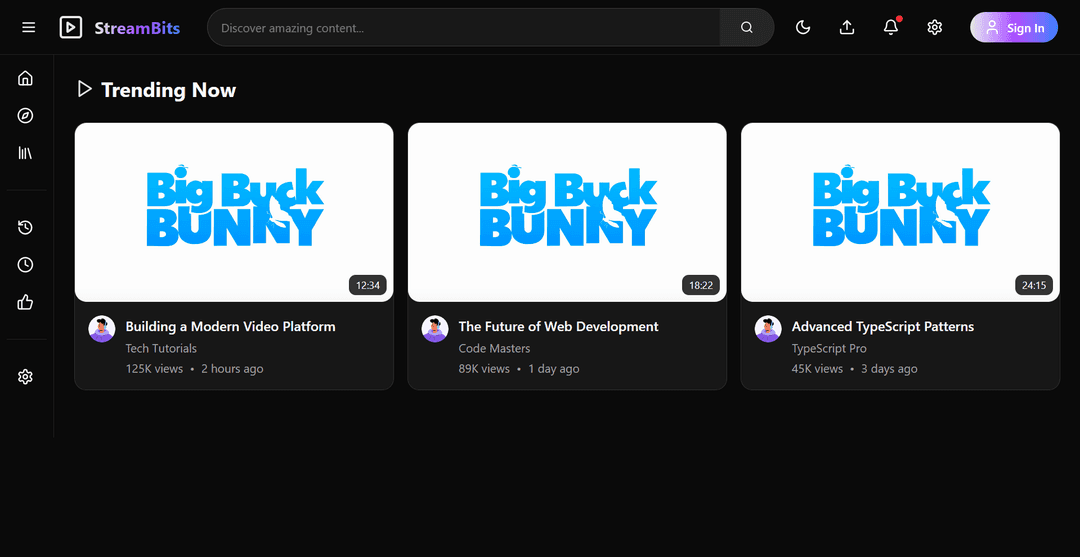Click the Trending Now heading
Viewport: 1080px width, 557px height.
169,90
